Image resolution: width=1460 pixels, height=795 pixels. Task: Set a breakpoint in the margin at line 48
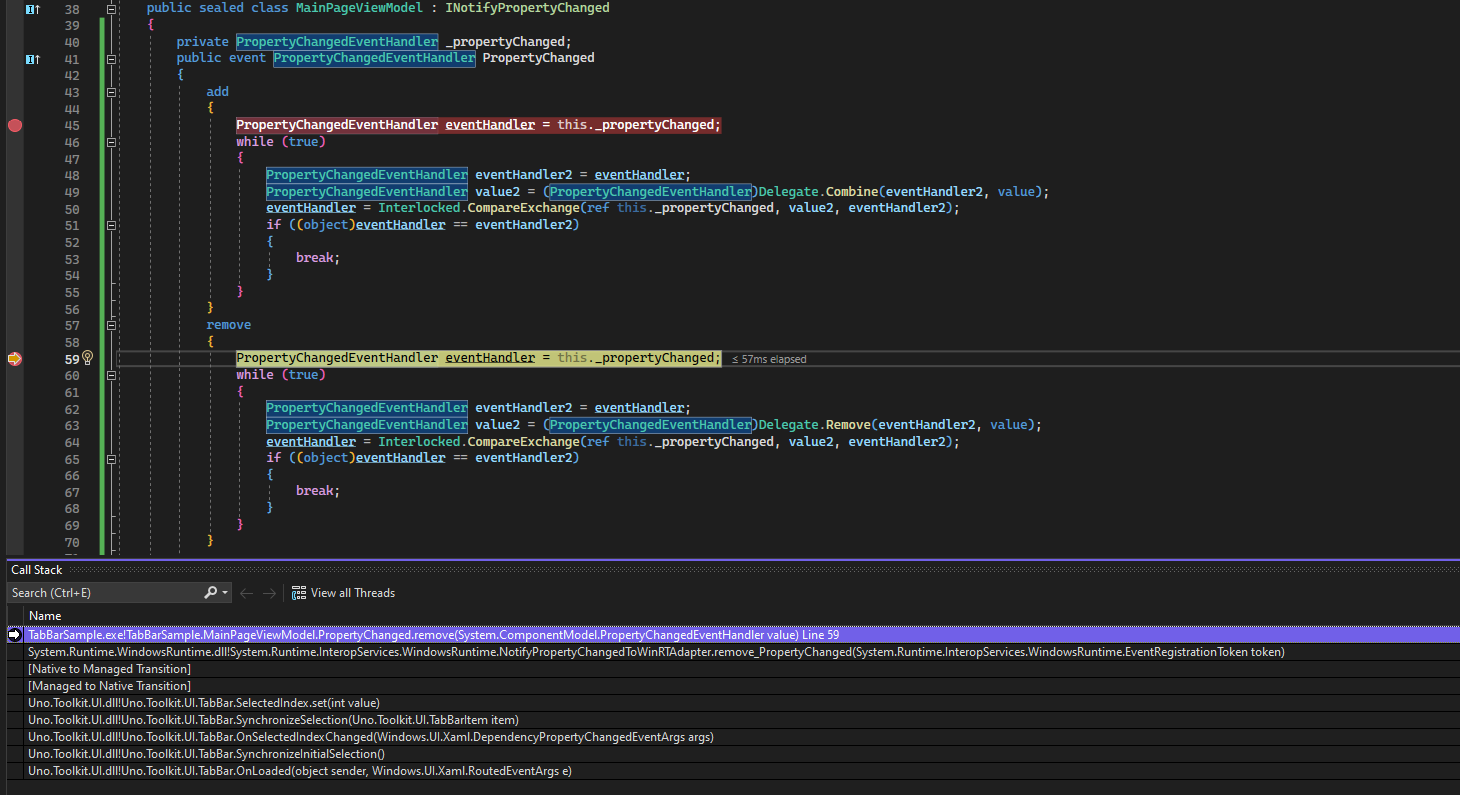14,174
